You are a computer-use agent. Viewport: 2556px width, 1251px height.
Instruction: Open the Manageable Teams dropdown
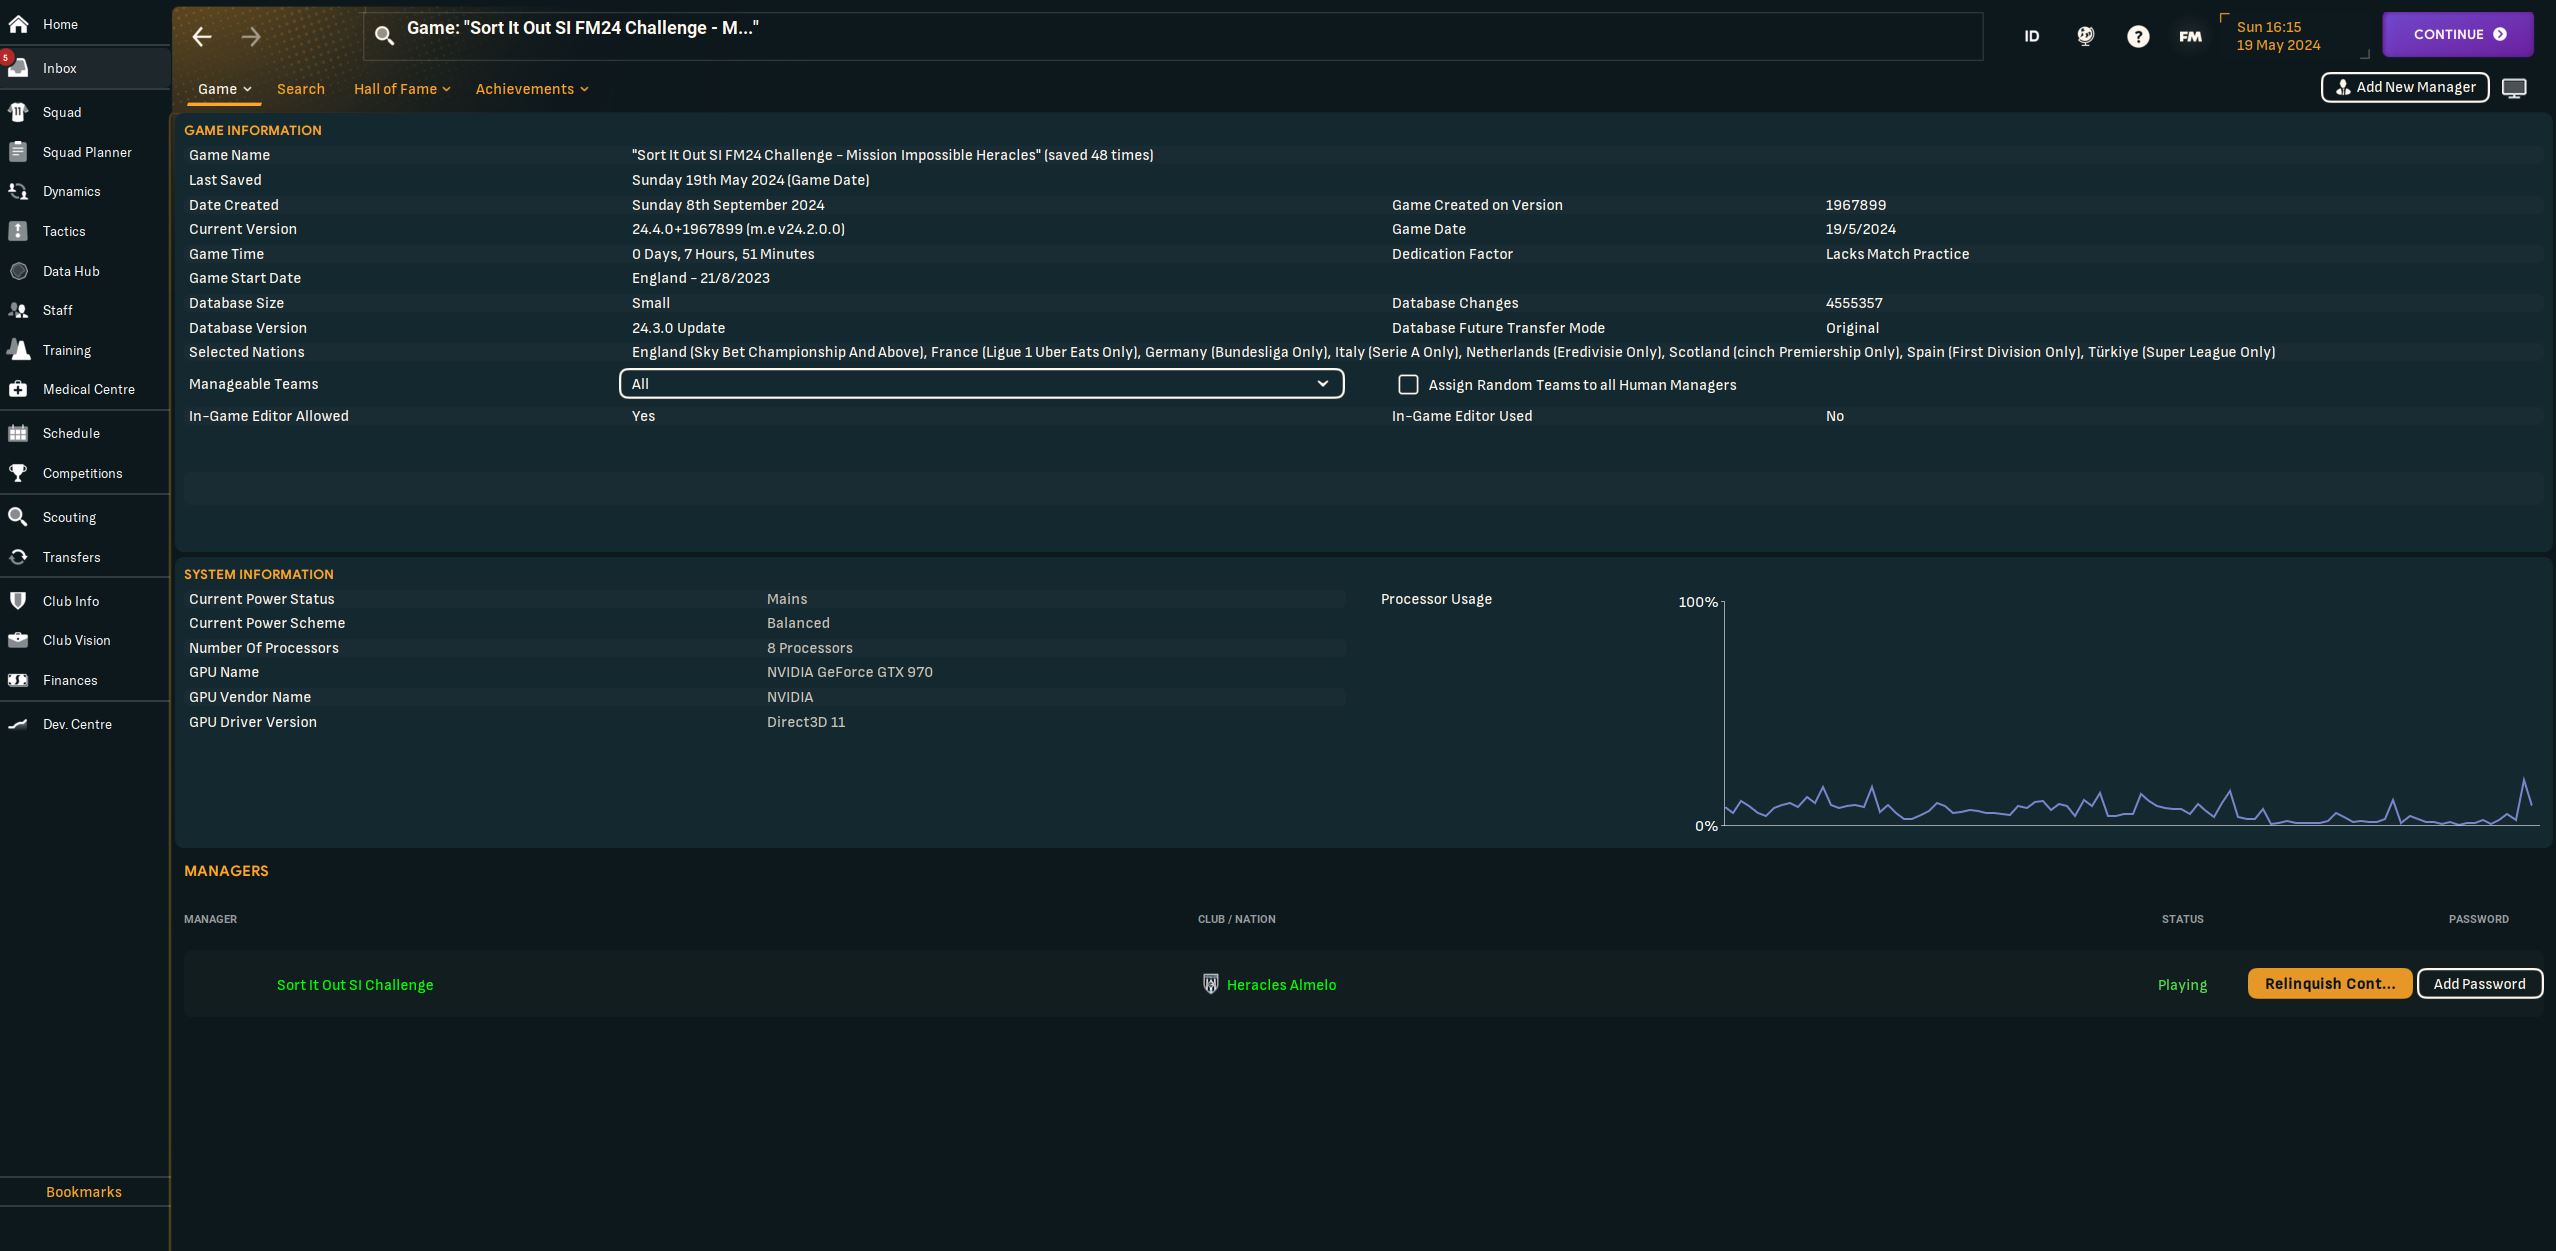tap(981, 384)
